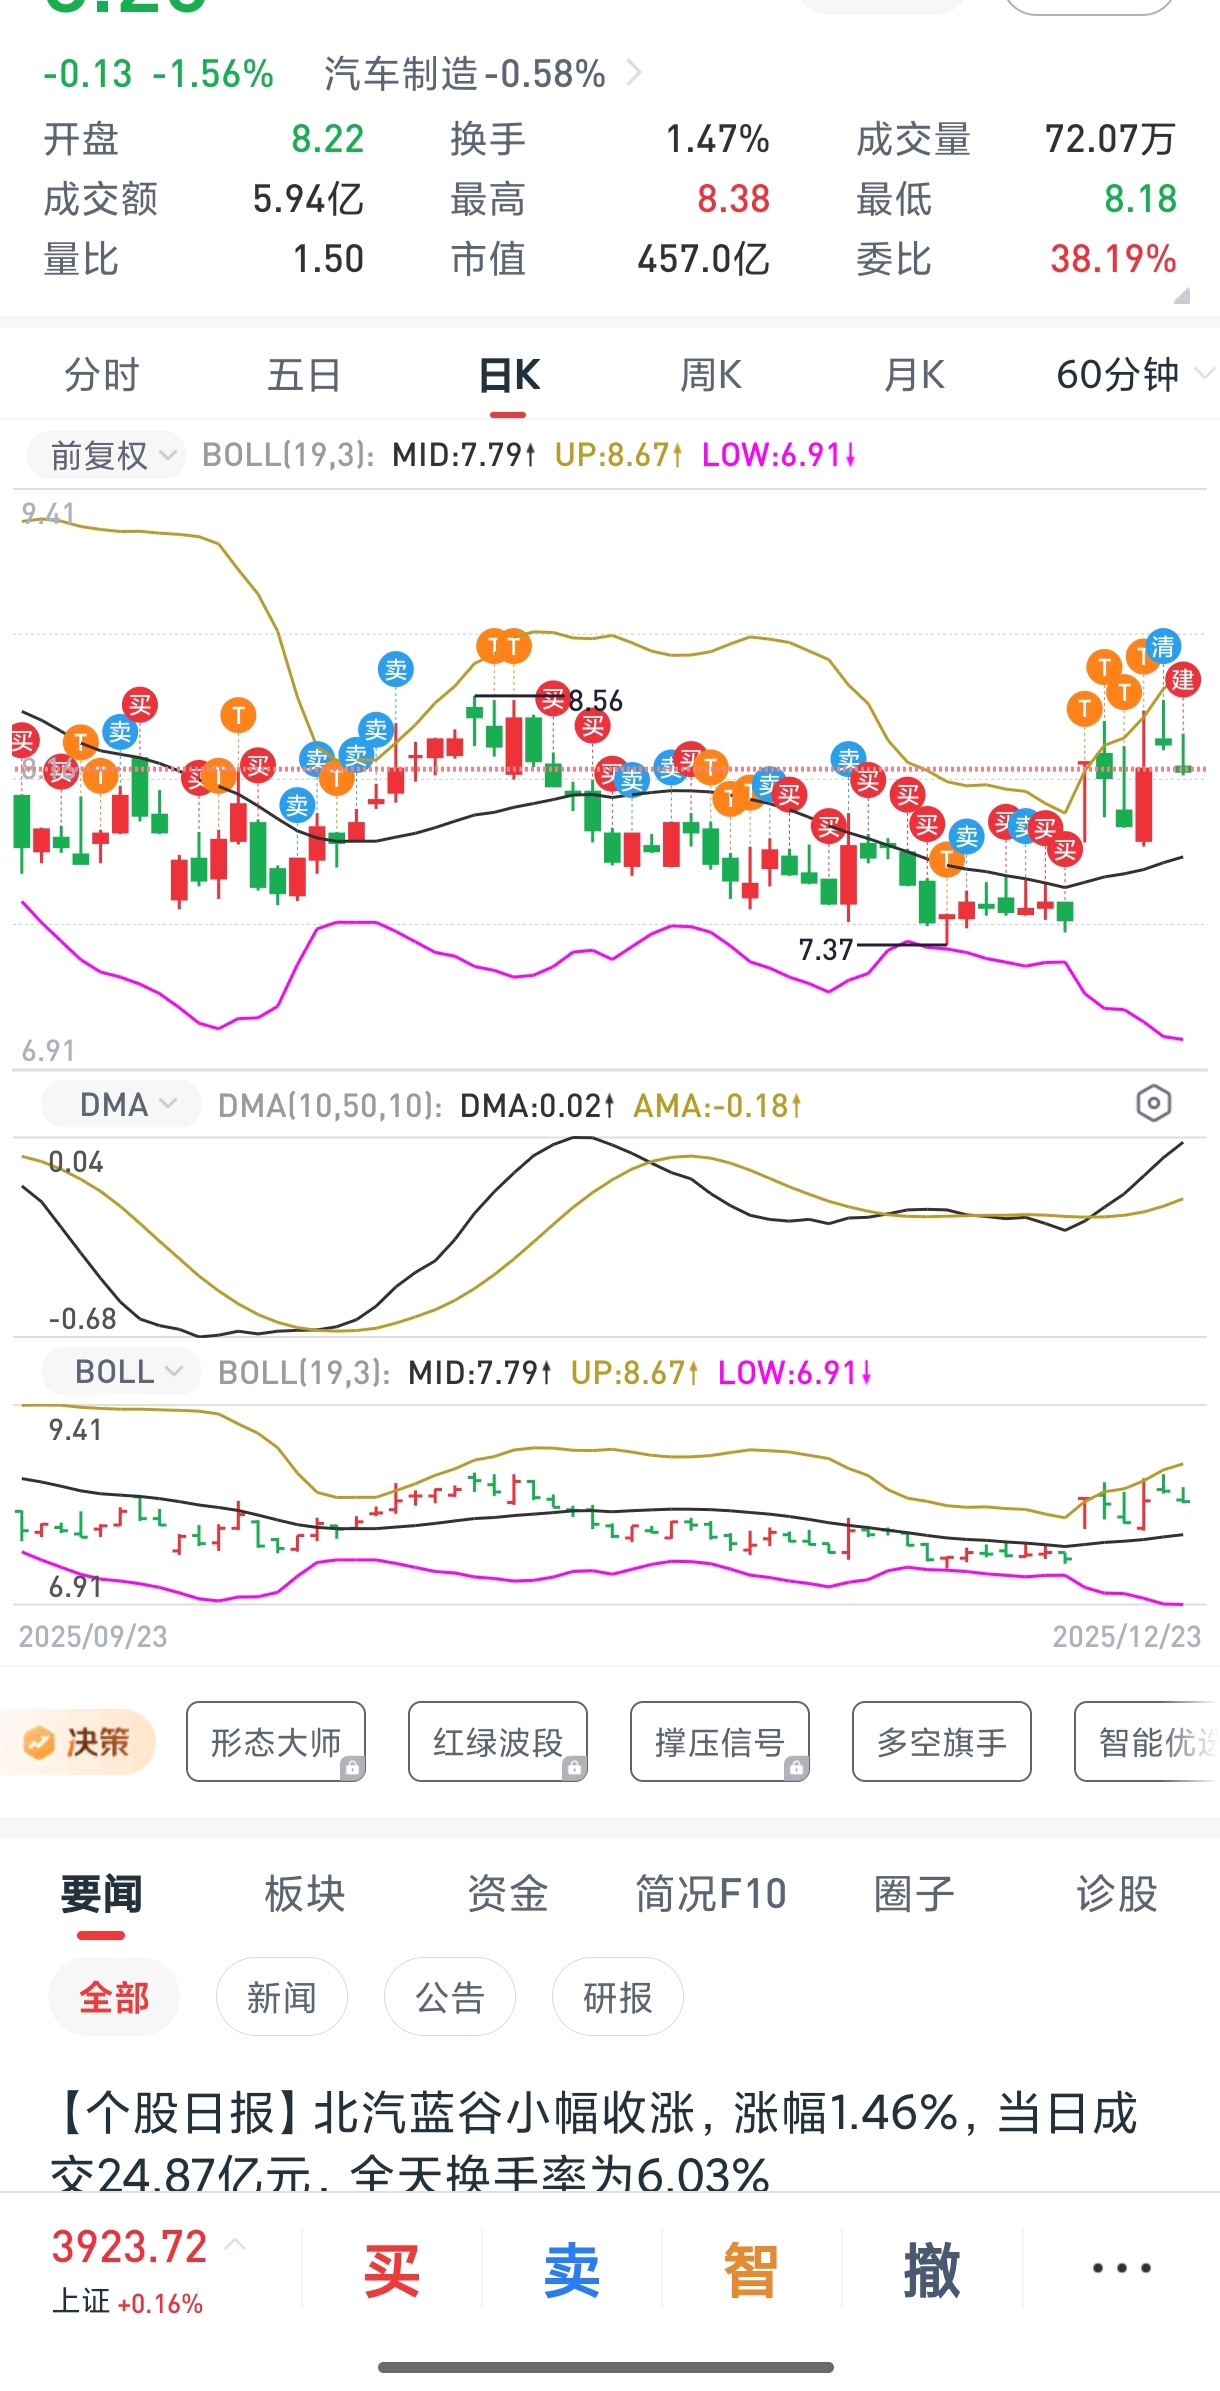Image resolution: width=1220 pixels, height=2391 pixels.
Task: Open the three-dots more menu
Action: 1121,2268
